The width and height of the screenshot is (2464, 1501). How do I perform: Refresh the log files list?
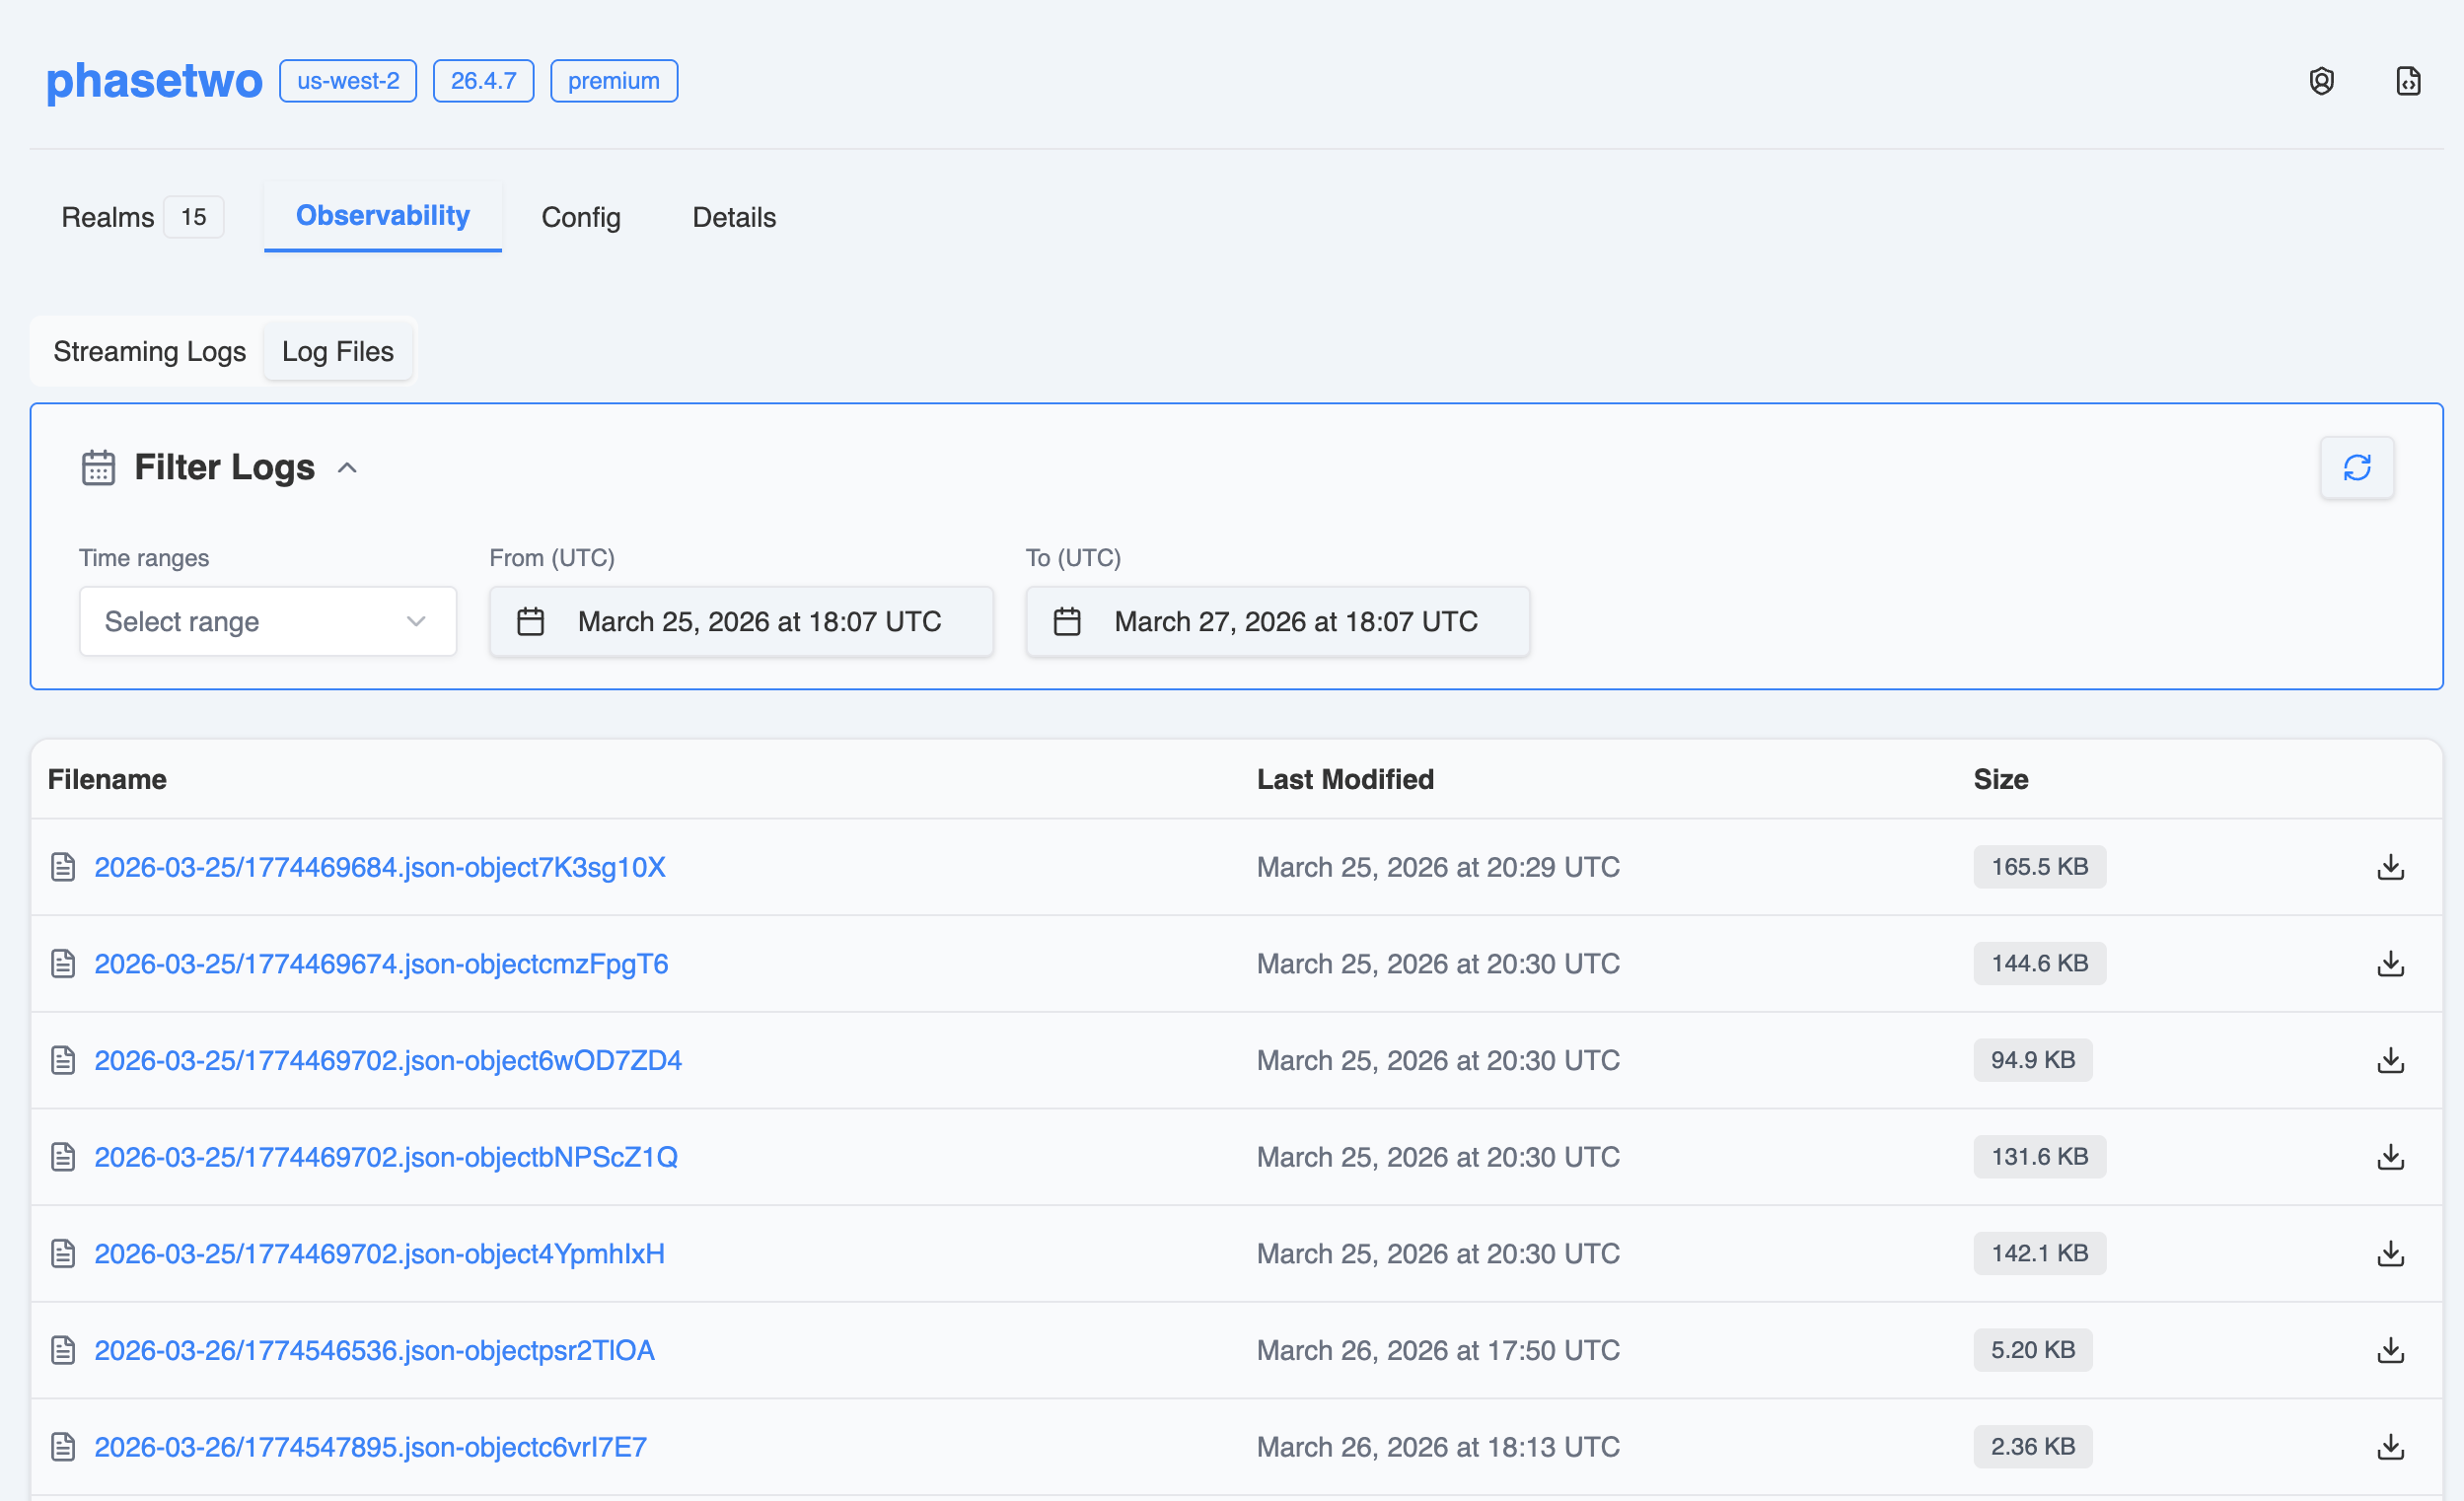[2357, 467]
